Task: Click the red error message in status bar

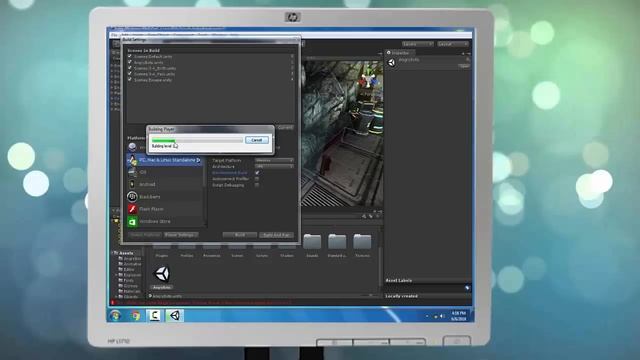Action: coord(201,303)
